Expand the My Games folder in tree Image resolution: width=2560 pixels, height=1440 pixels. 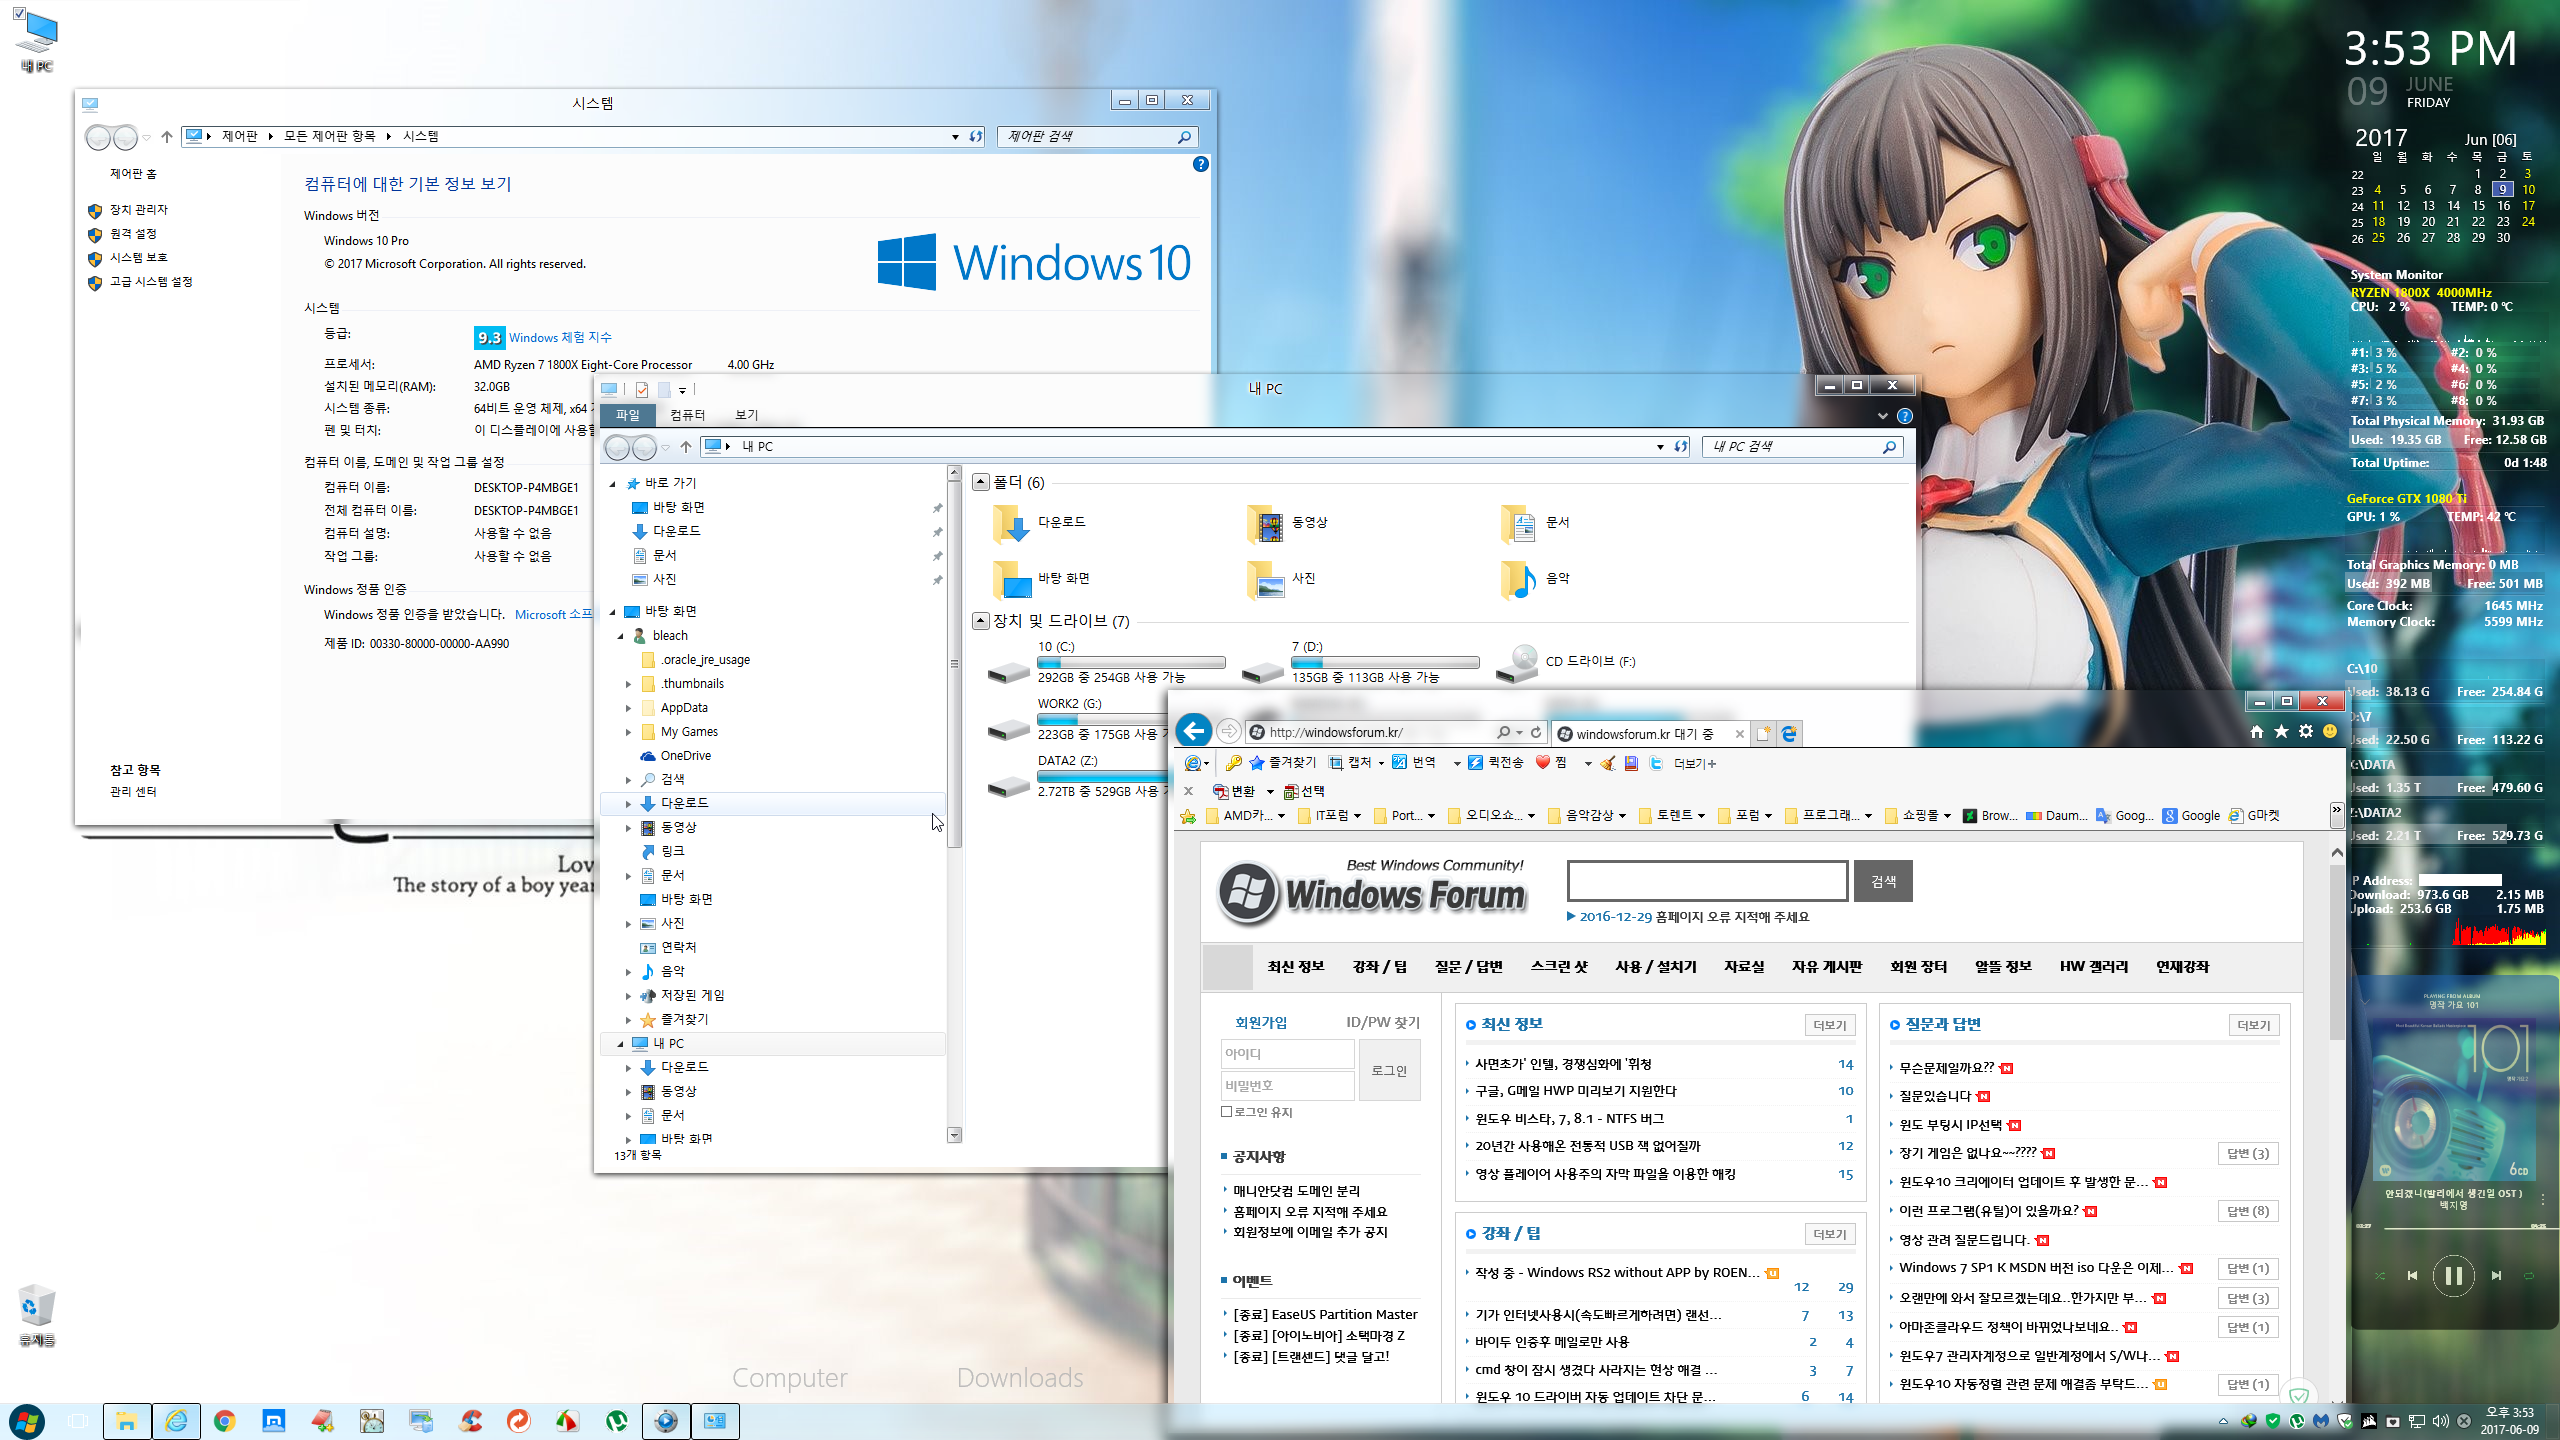coord(628,732)
